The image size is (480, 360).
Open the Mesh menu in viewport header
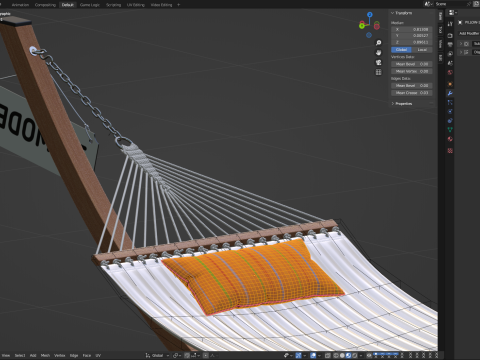pos(45,355)
